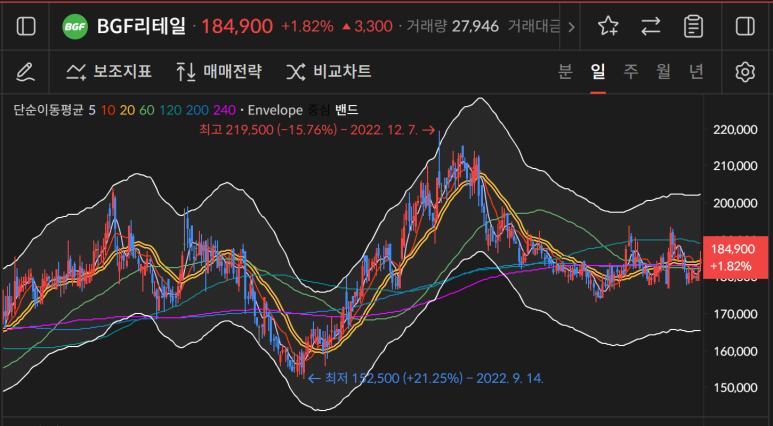
Task: Click the green BGF company logo
Action: click(75, 27)
